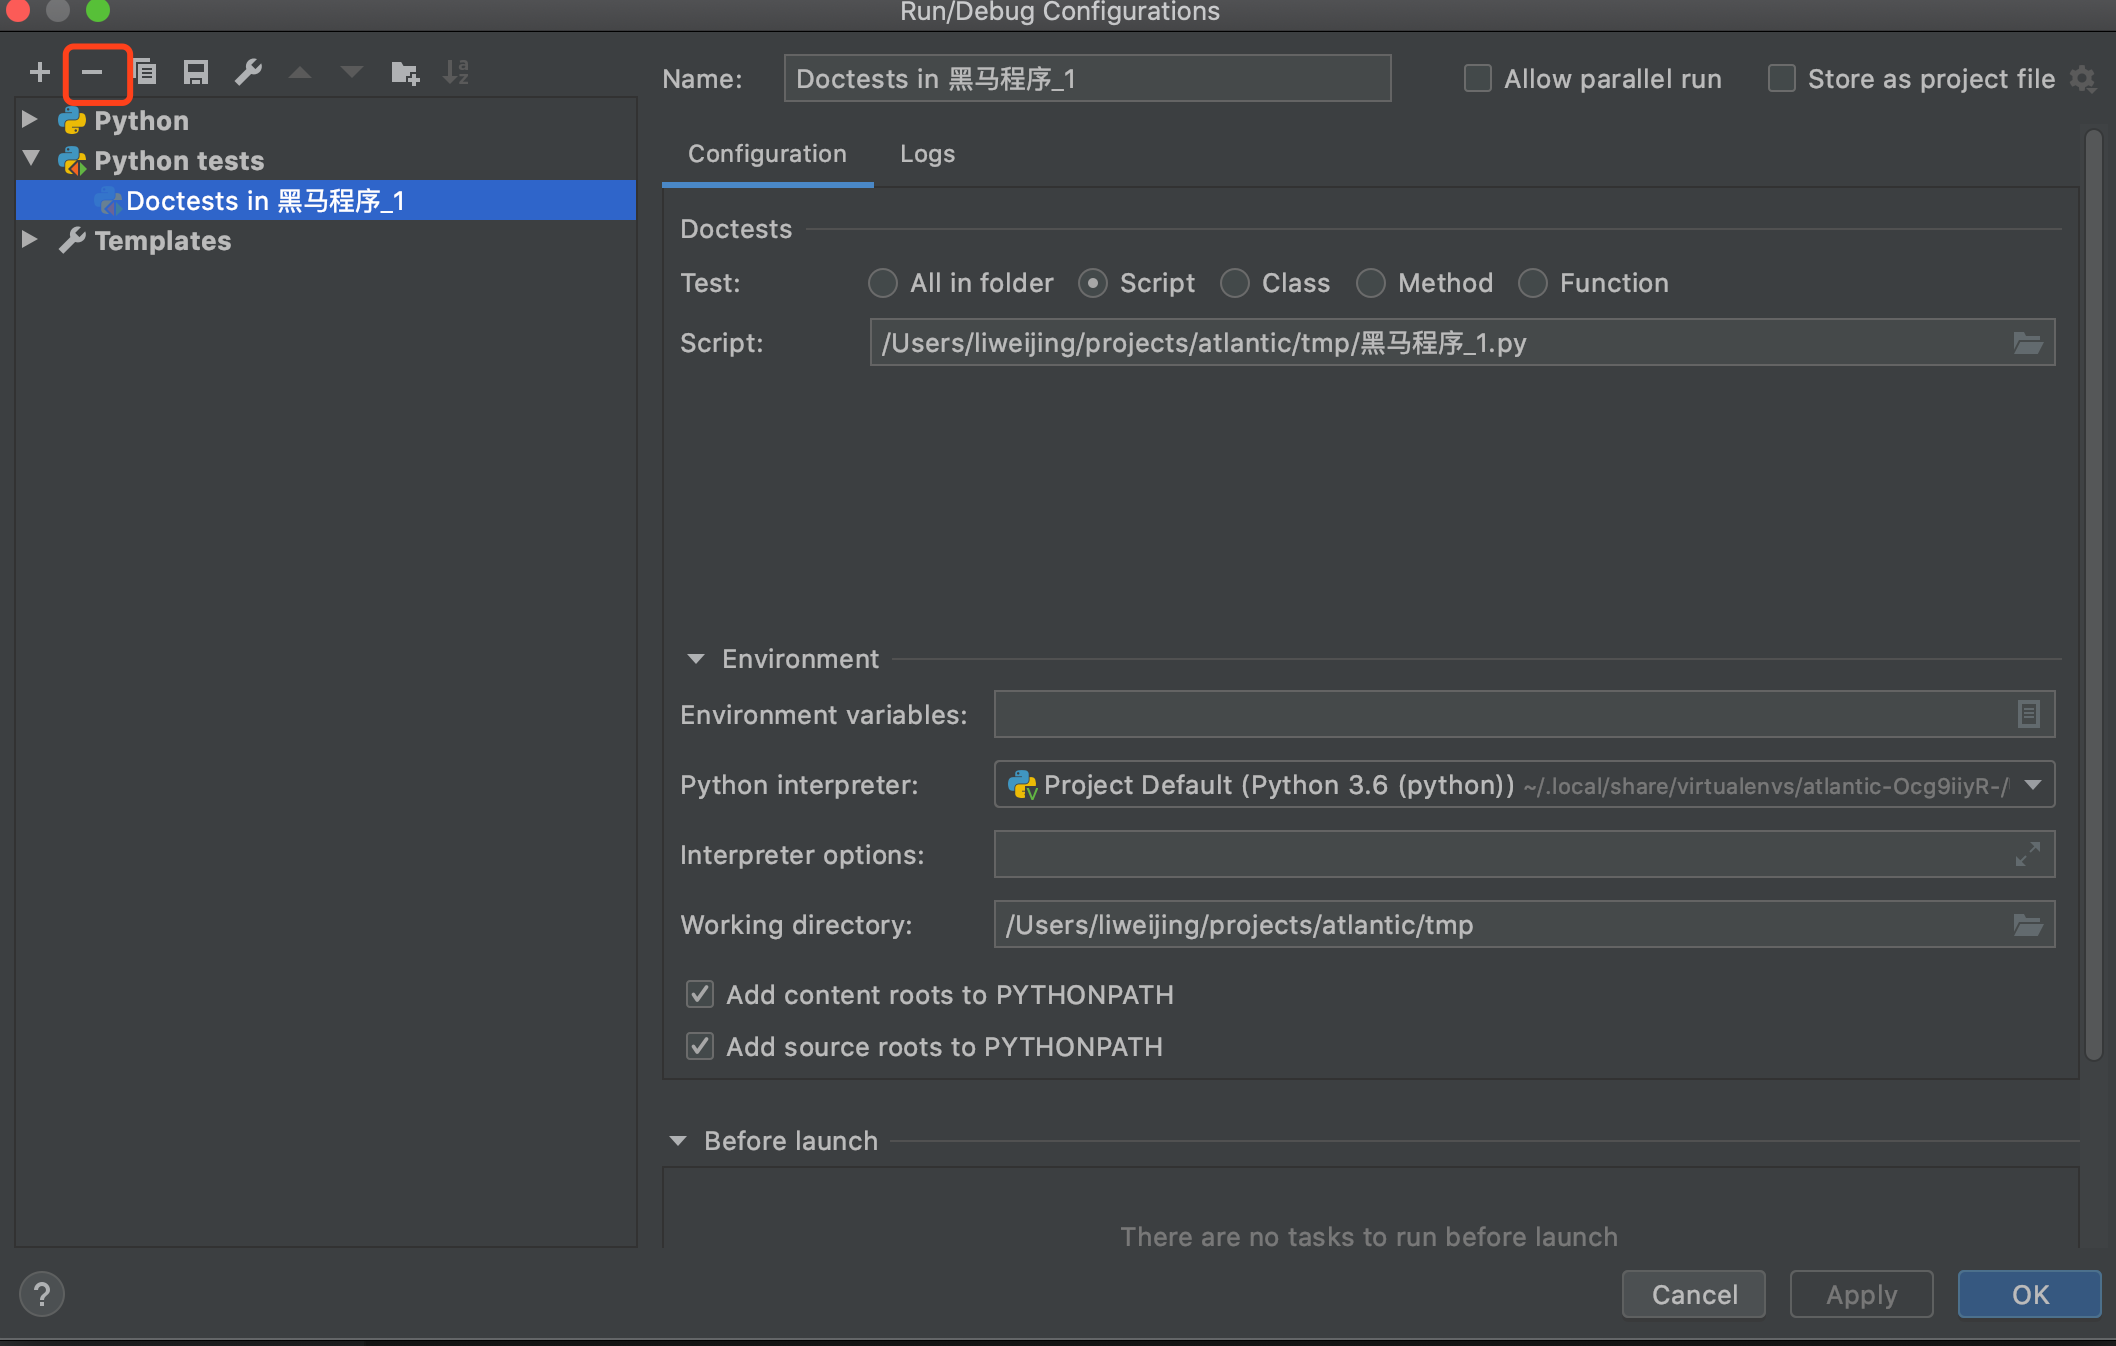Select the Class test radio button
Screen dimensions: 2116x1346
1235,283
